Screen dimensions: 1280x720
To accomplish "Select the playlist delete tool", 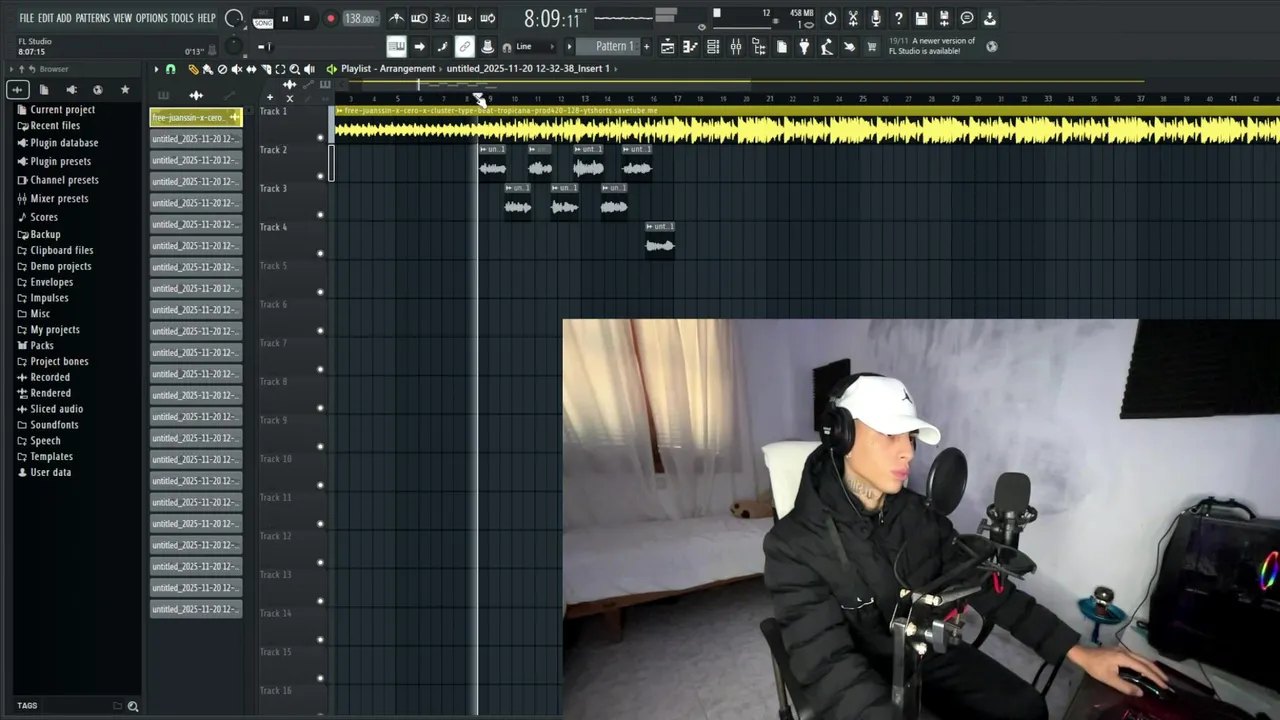I will click(222, 69).
